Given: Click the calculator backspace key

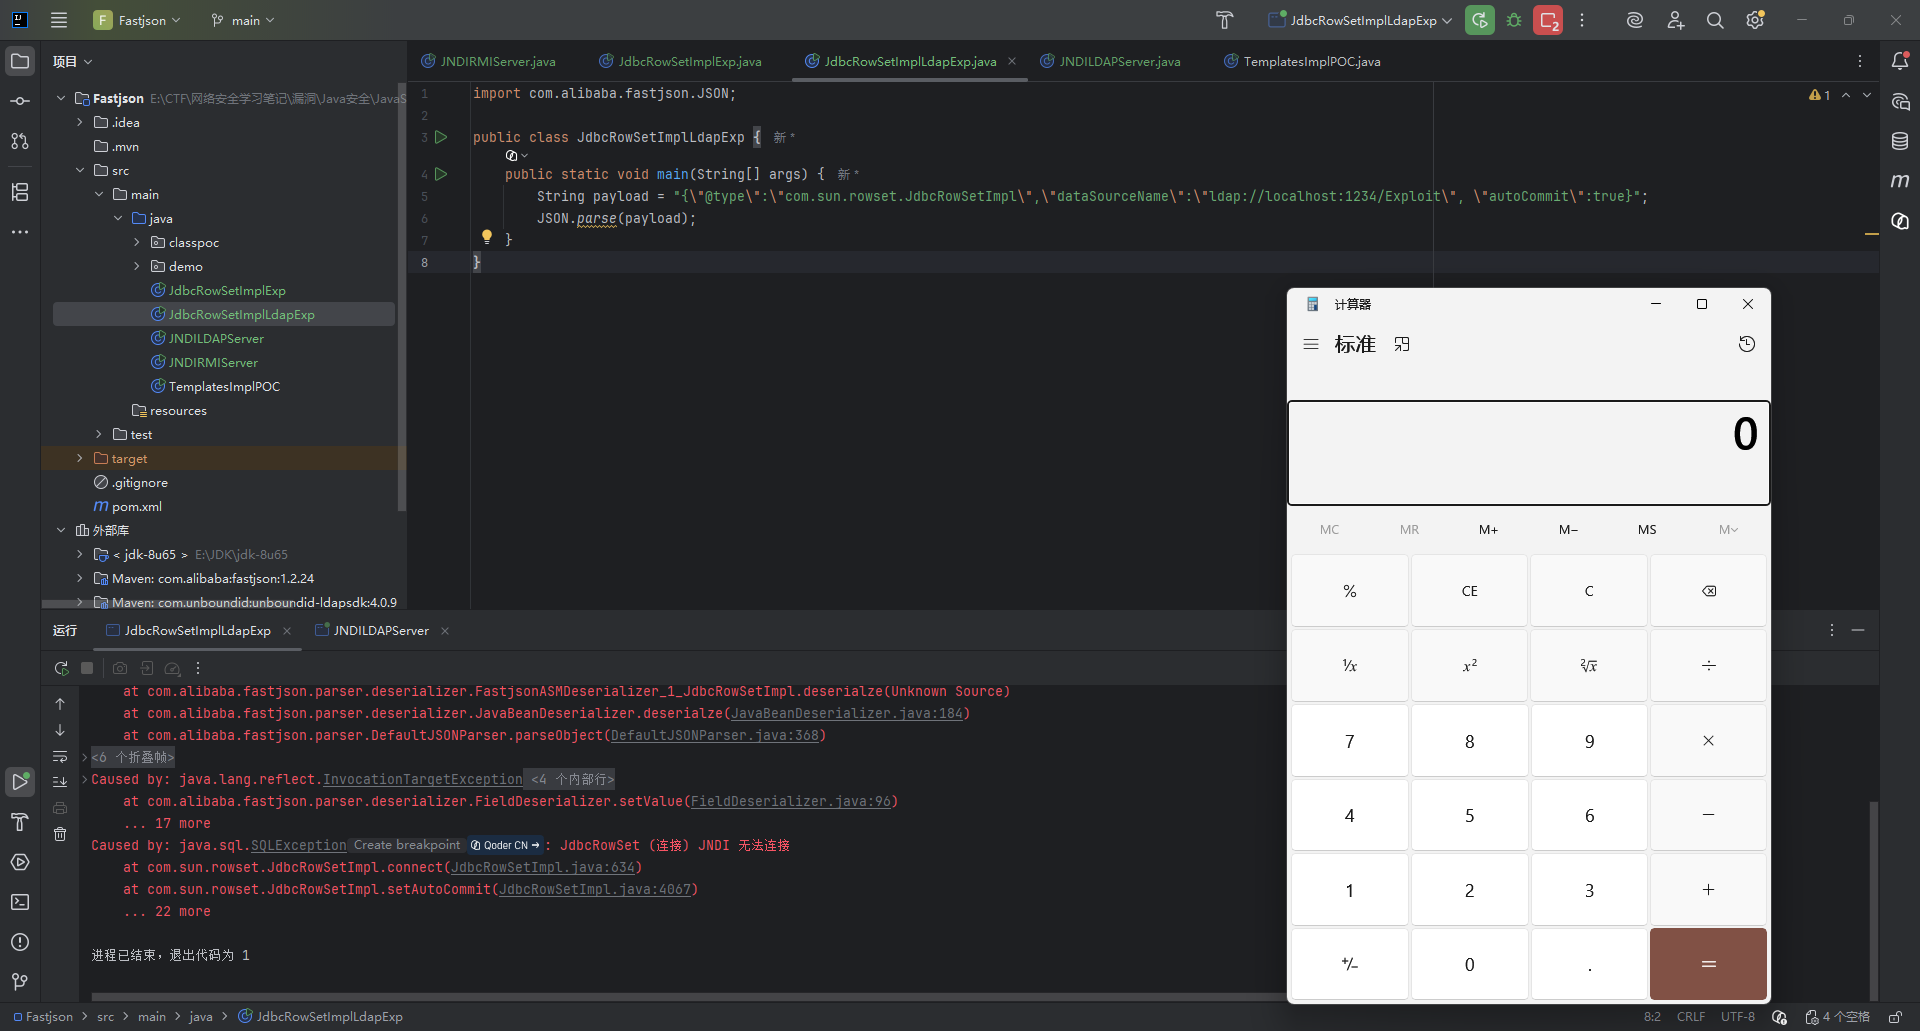Looking at the screenshot, I should (1709, 591).
